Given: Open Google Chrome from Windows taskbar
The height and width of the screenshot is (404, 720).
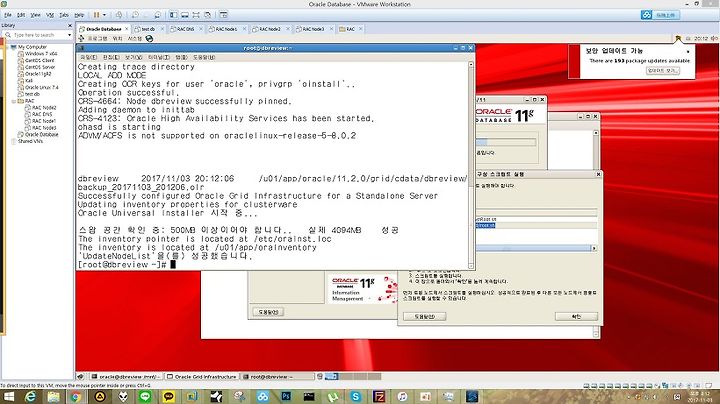Looking at the screenshot, I should click(x=76, y=396).
